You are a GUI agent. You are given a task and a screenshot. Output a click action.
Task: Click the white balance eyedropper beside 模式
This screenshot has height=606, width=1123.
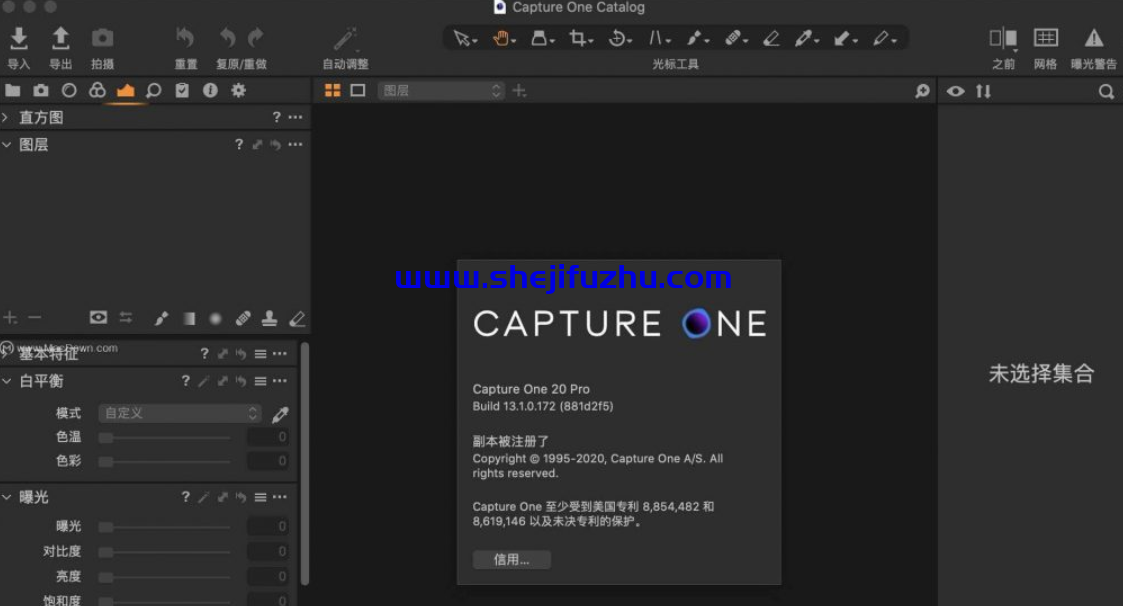coord(281,414)
